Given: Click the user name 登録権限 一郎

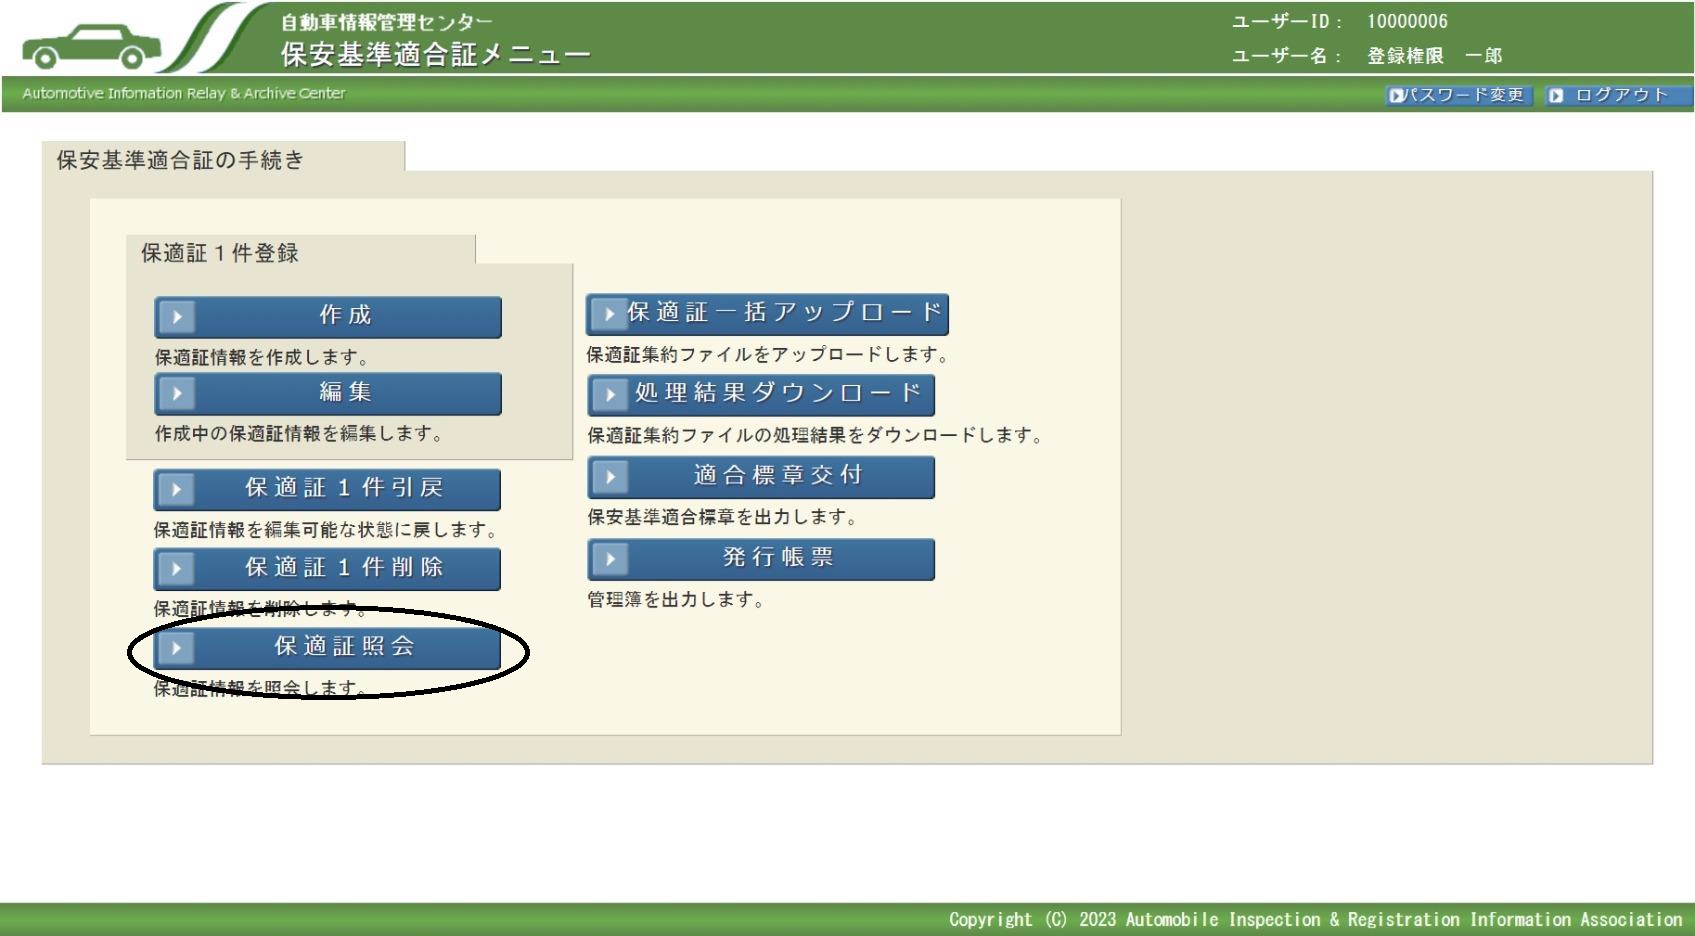Looking at the screenshot, I should pyautogui.click(x=1434, y=56).
